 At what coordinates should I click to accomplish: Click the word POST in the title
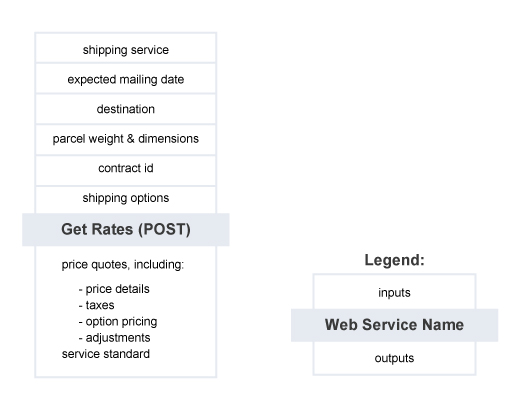click(167, 229)
